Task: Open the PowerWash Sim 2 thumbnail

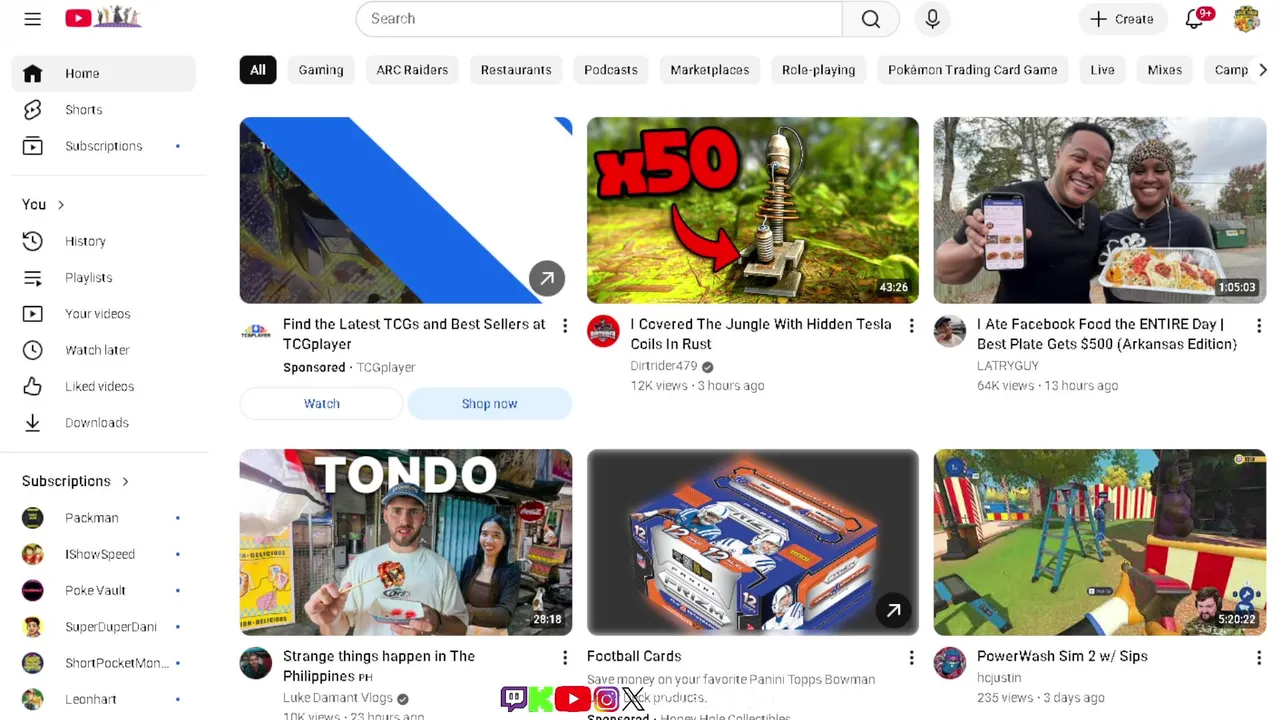Action: point(1100,542)
